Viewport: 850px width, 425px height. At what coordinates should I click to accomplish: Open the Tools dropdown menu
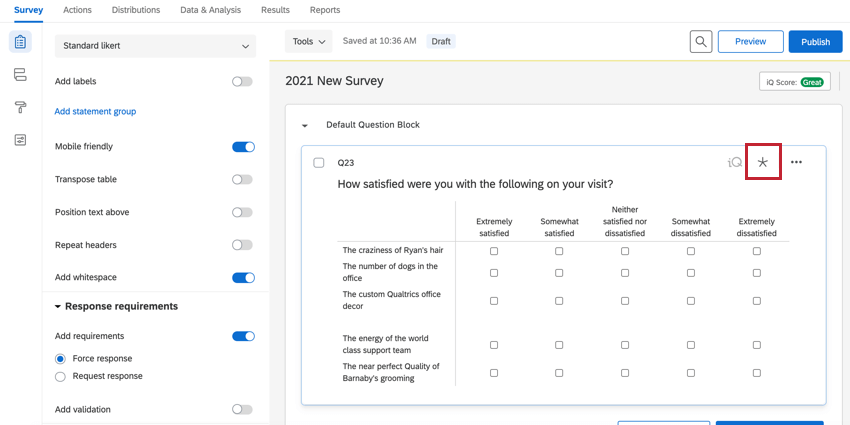[309, 41]
